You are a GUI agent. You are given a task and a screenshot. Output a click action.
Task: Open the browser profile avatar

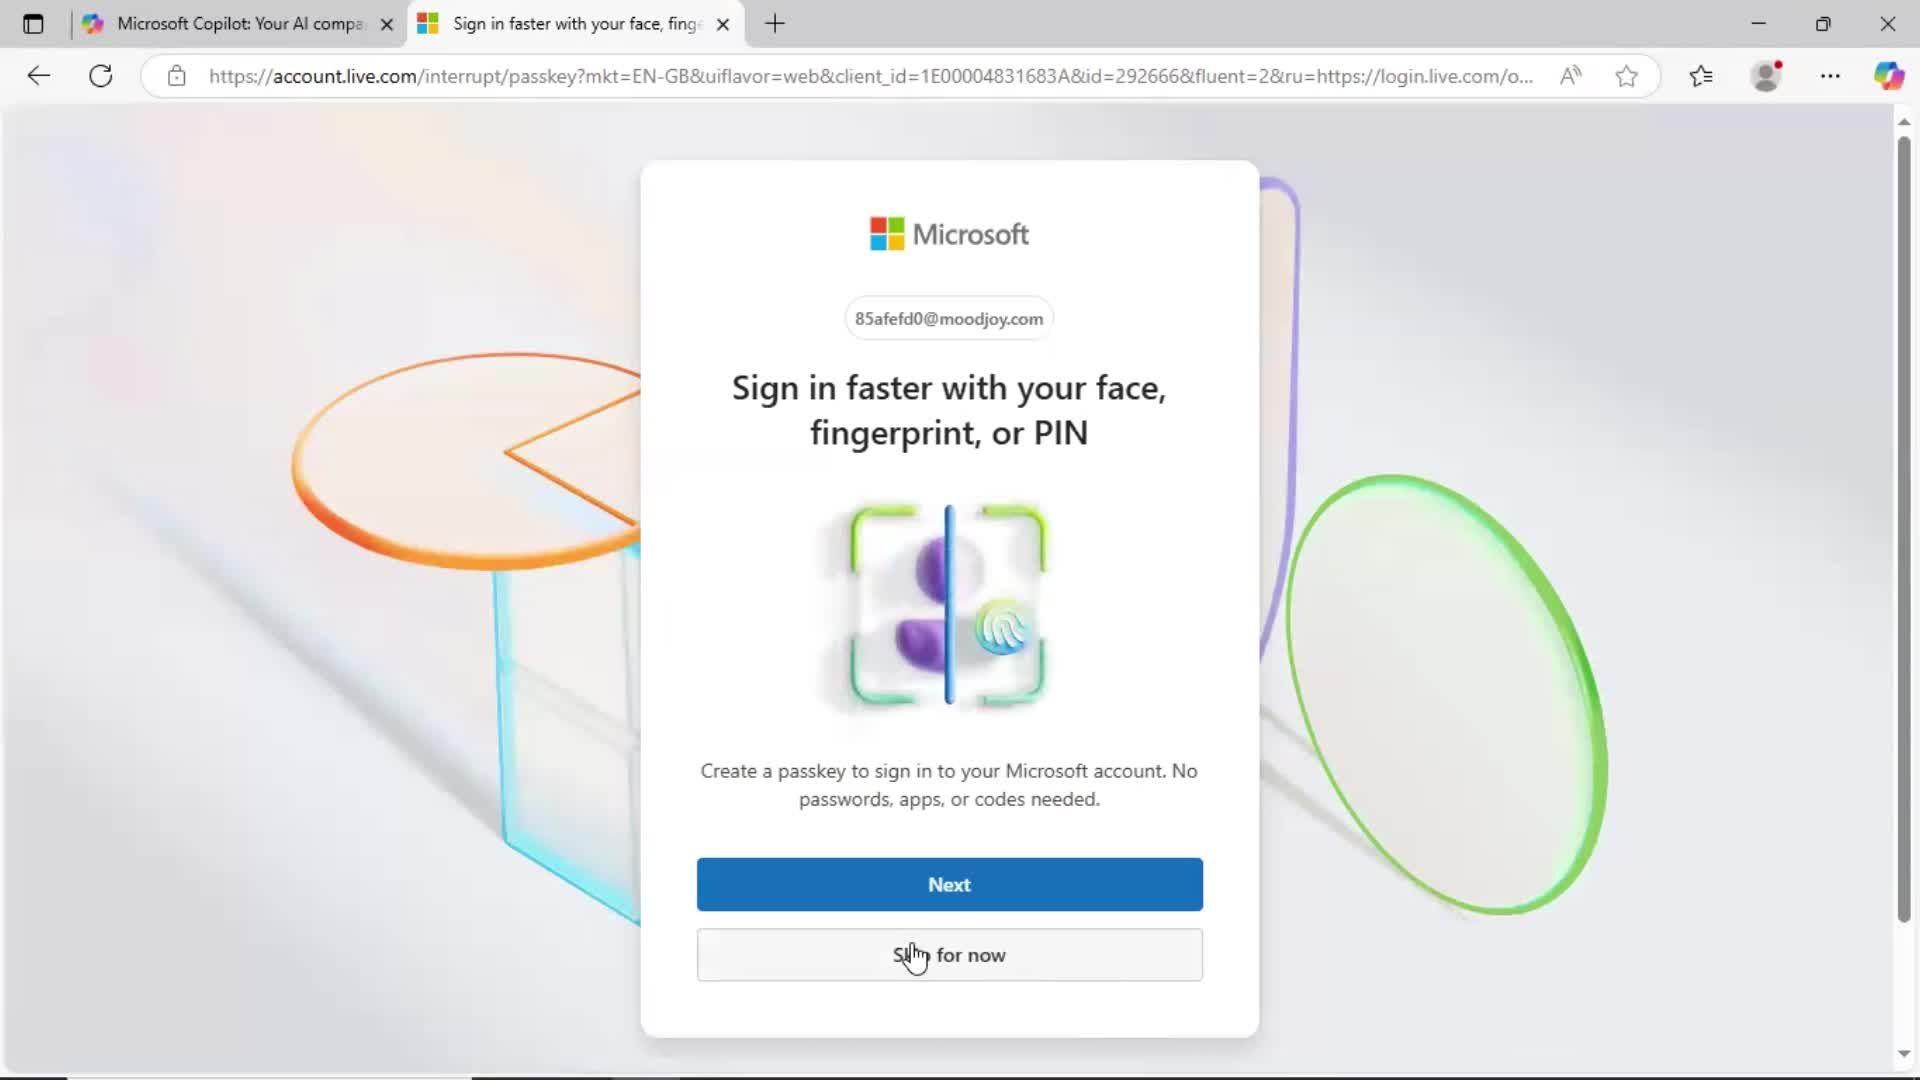[x=1767, y=76]
